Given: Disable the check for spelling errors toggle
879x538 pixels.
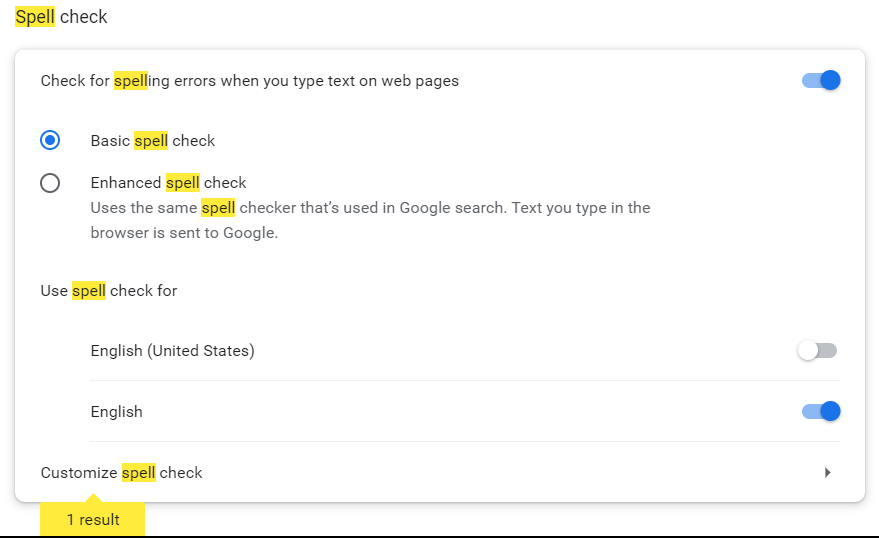Looking at the screenshot, I should pyautogui.click(x=821, y=80).
